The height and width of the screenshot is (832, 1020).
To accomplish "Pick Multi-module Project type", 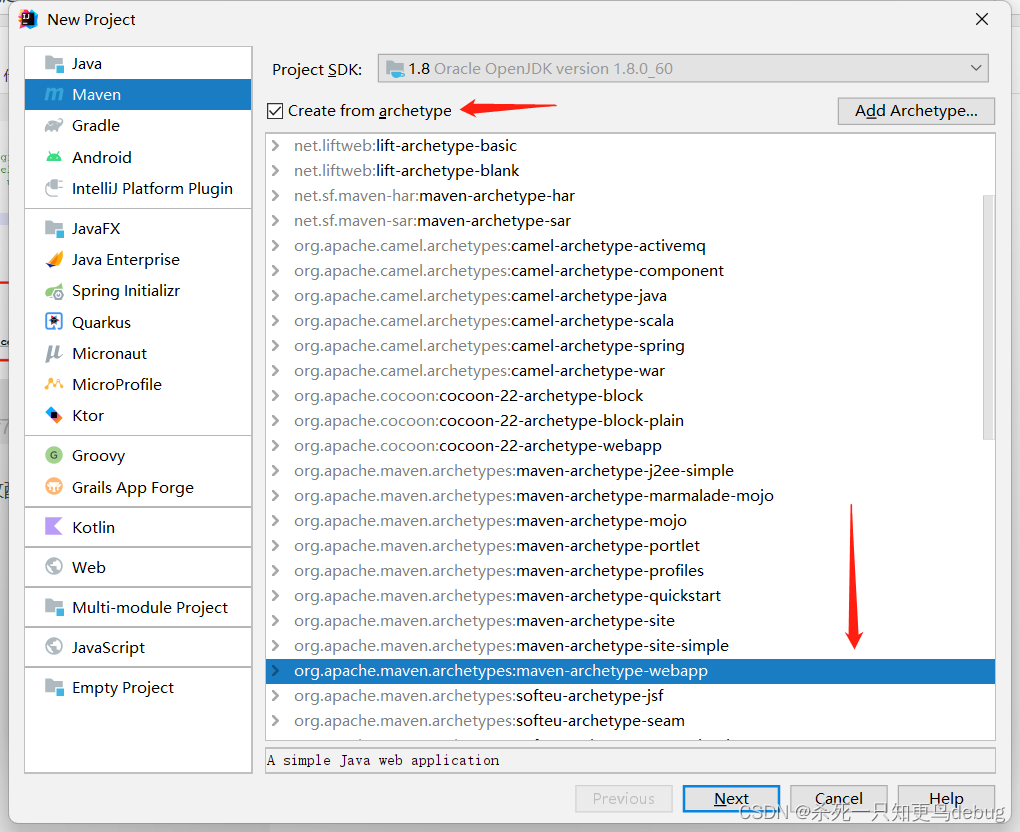I will (x=138, y=608).
